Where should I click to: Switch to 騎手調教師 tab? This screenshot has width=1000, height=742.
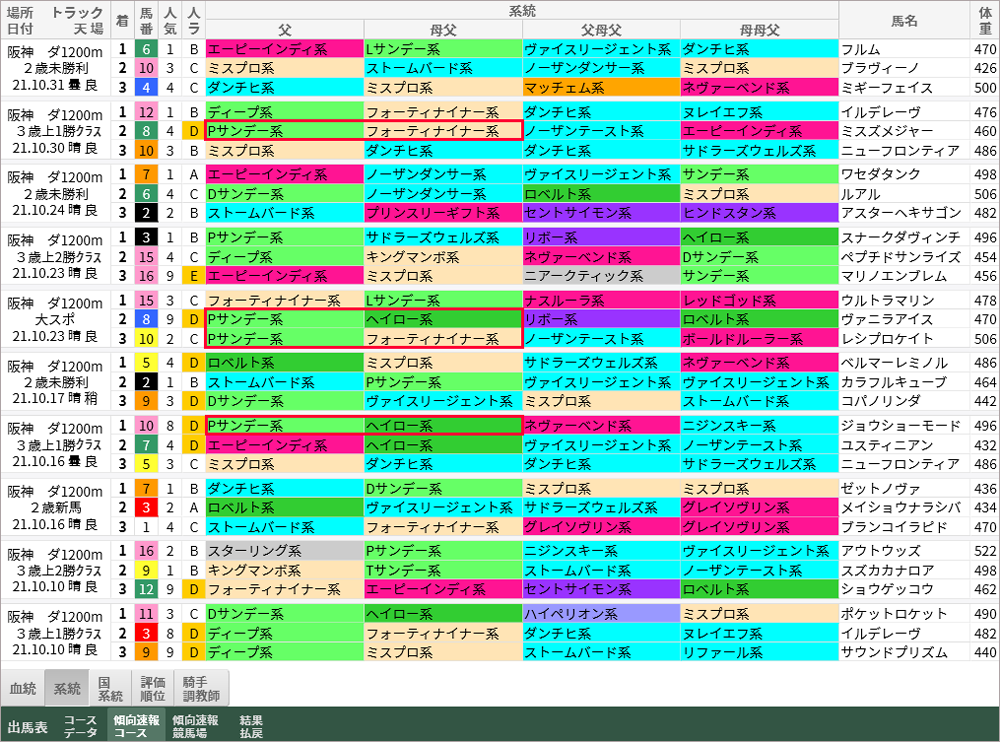[201, 688]
